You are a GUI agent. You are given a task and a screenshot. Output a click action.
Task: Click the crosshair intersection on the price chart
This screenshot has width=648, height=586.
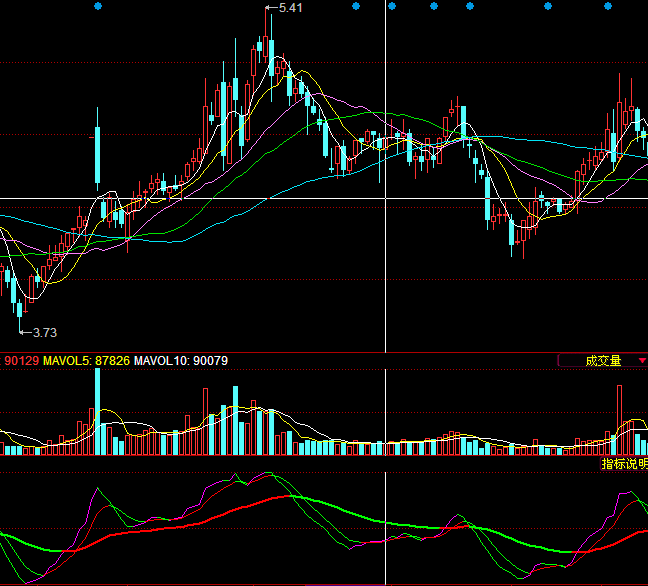(x=385, y=198)
